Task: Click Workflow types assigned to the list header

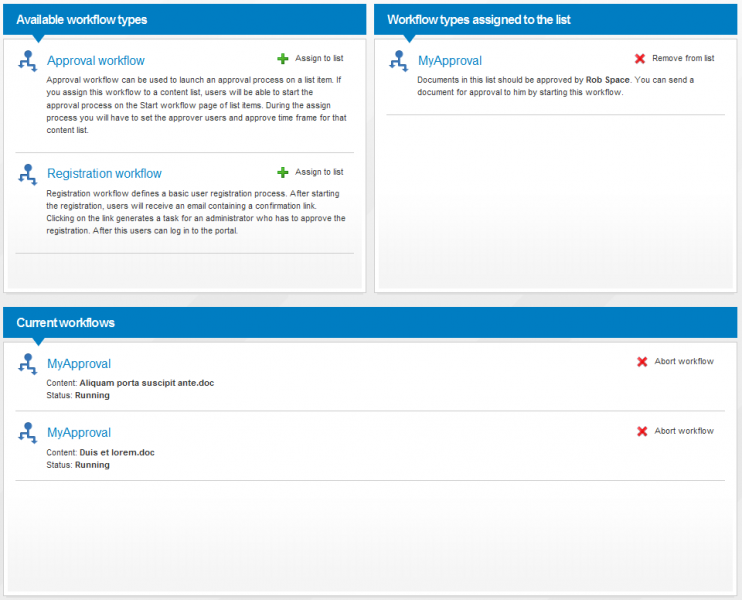Action: click(x=556, y=19)
